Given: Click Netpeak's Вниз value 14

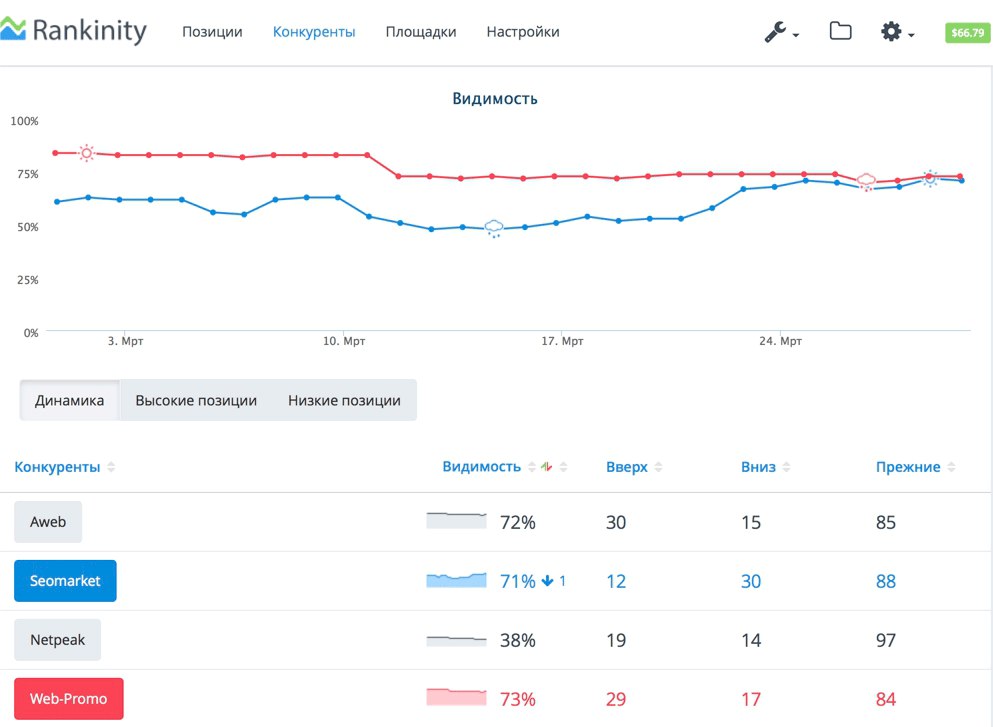Looking at the screenshot, I should pyautogui.click(x=751, y=640).
